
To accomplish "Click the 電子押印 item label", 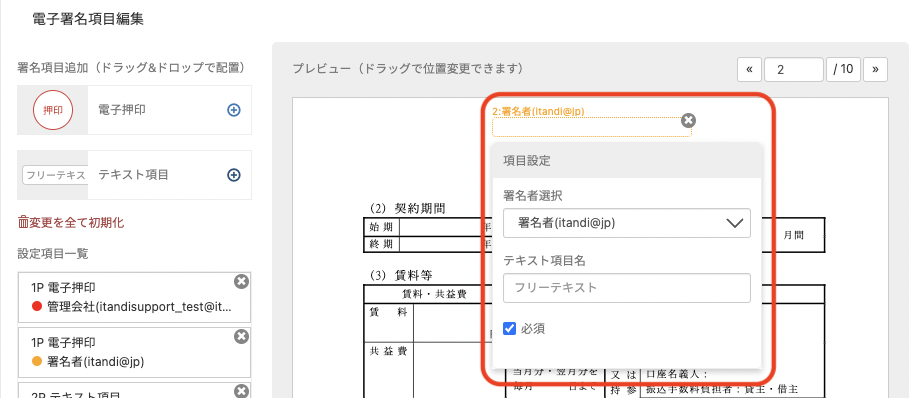I will click(x=122, y=110).
